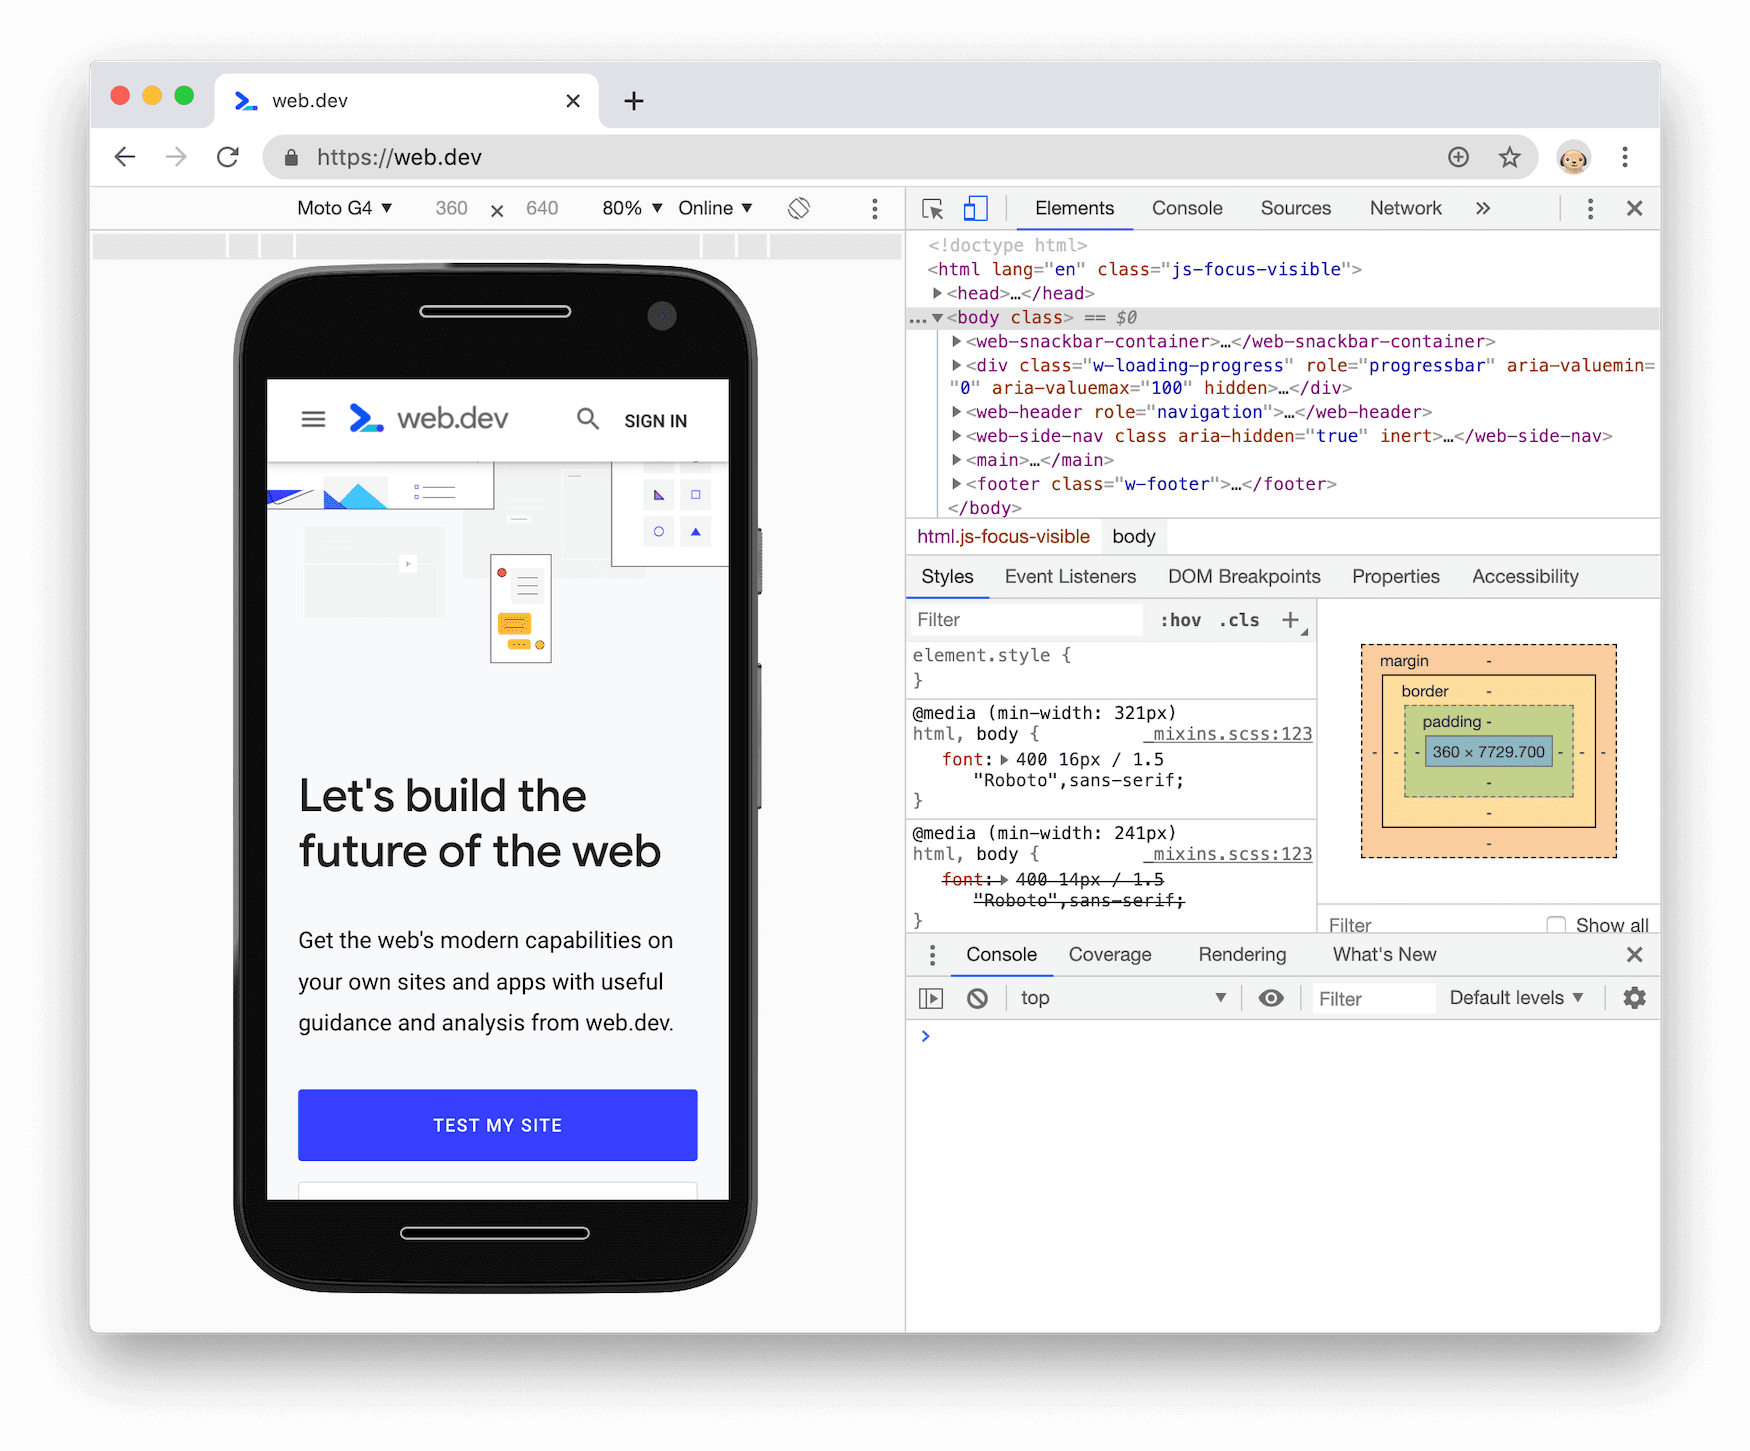Expand the web-header element node
1750x1451 pixels.
pyautogui.click(x=957, y=411)
